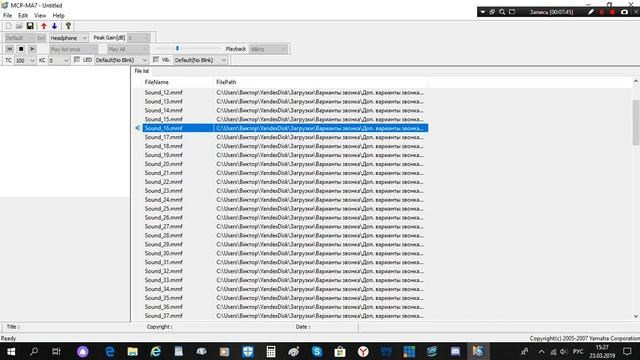Click the disabled Set button
Screen dimensions: 640x360
(x=41, y=38)
